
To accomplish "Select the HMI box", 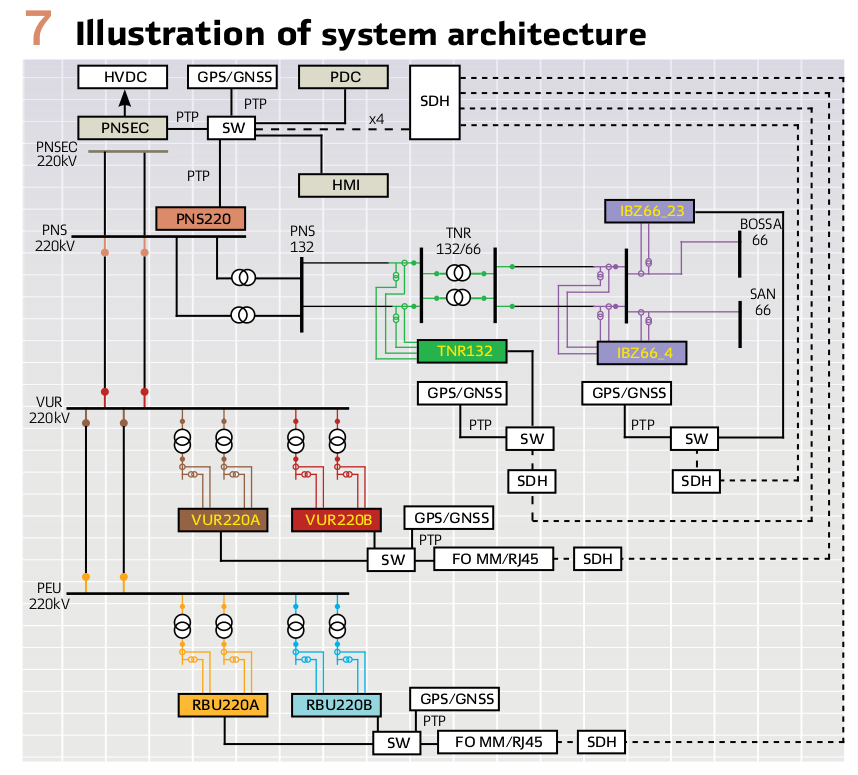I will pos(343,185).
